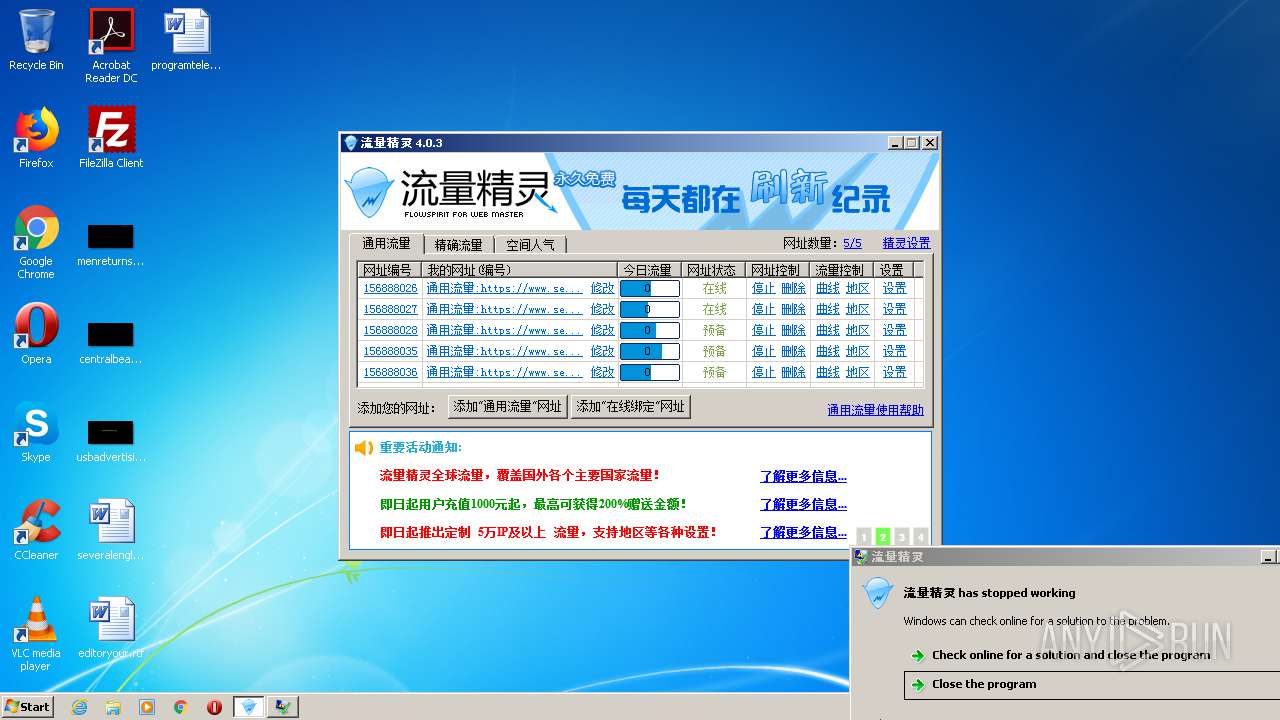Click the 每天都在刷新纪录 banner
Image resolution: width=1280 pixels, height=720 pixels.
[756, 192]
